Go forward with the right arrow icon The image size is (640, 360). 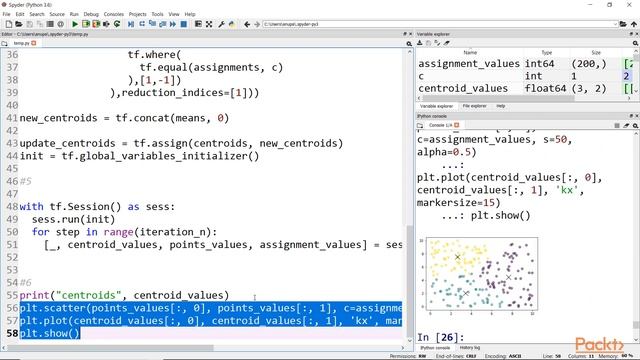pyautogui.click(x=257, y=24)
